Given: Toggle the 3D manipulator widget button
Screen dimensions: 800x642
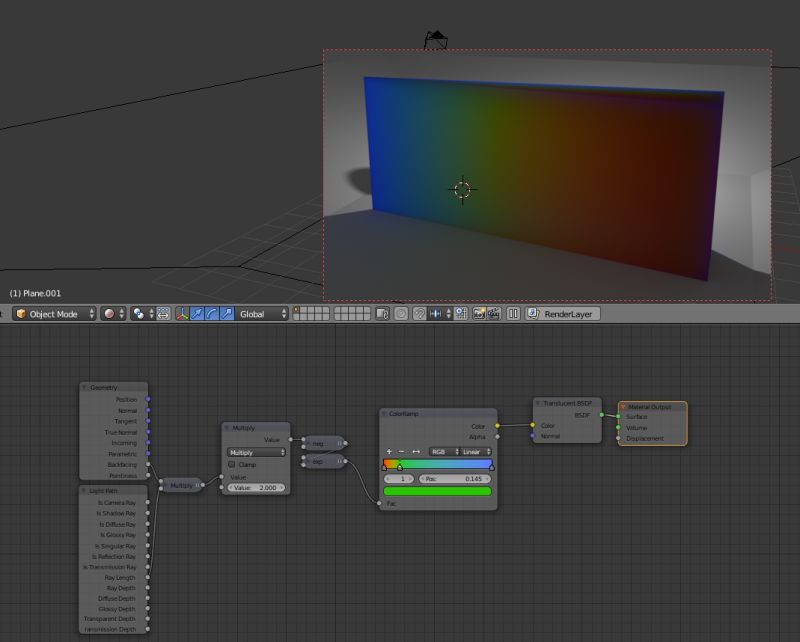Looking at the screenshot, I should coord(180,313).
